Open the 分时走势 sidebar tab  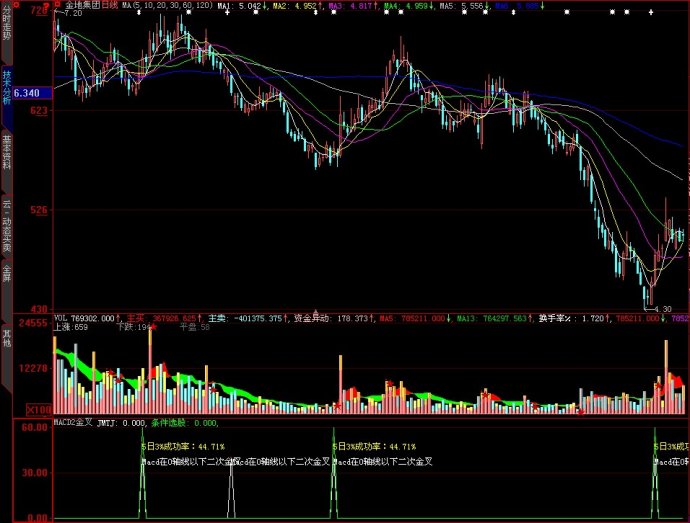click(x=6, y=29)
